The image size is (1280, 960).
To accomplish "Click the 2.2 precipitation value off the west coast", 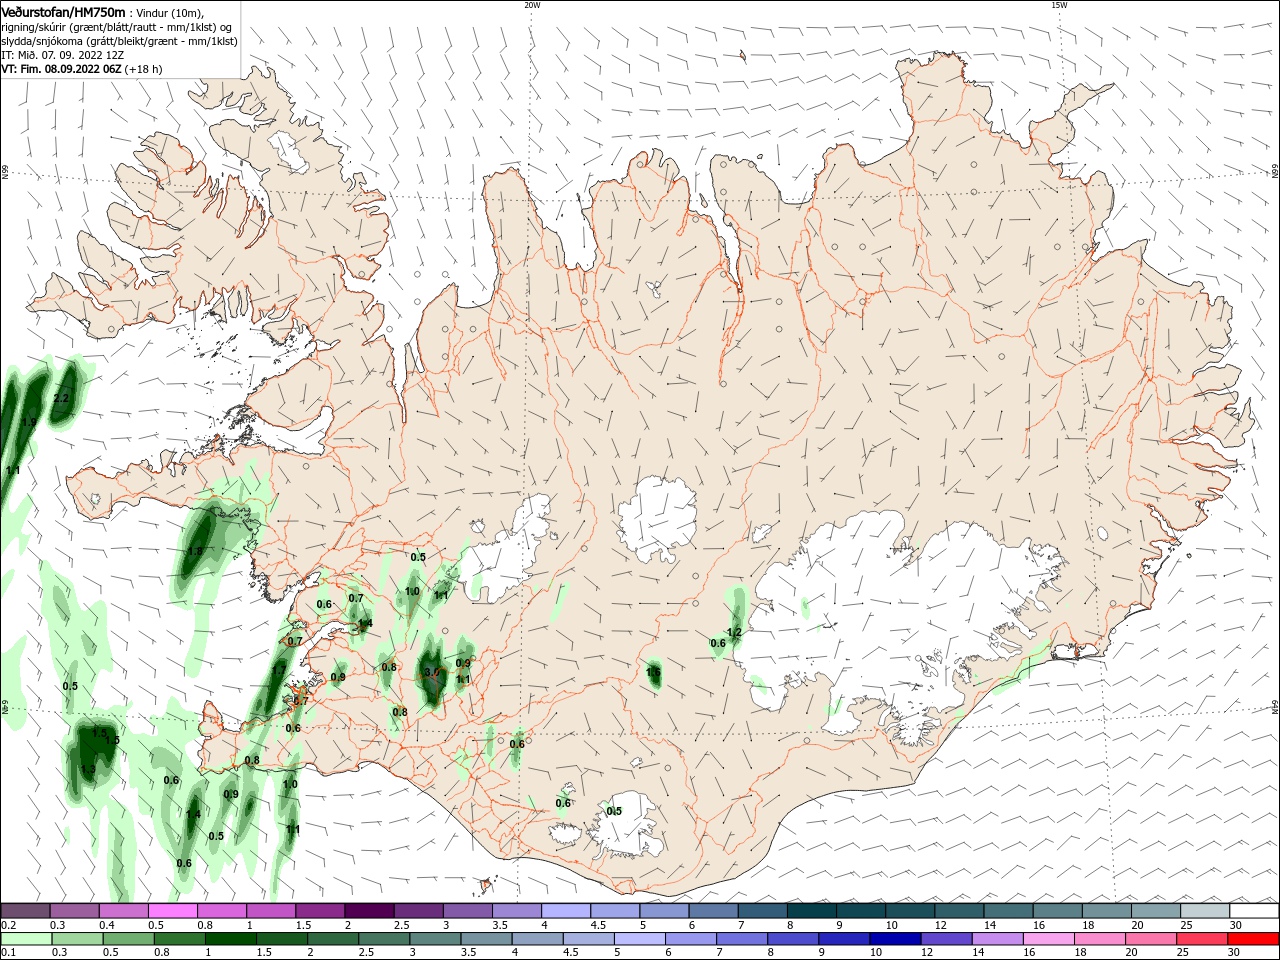I will click(61, 398).
